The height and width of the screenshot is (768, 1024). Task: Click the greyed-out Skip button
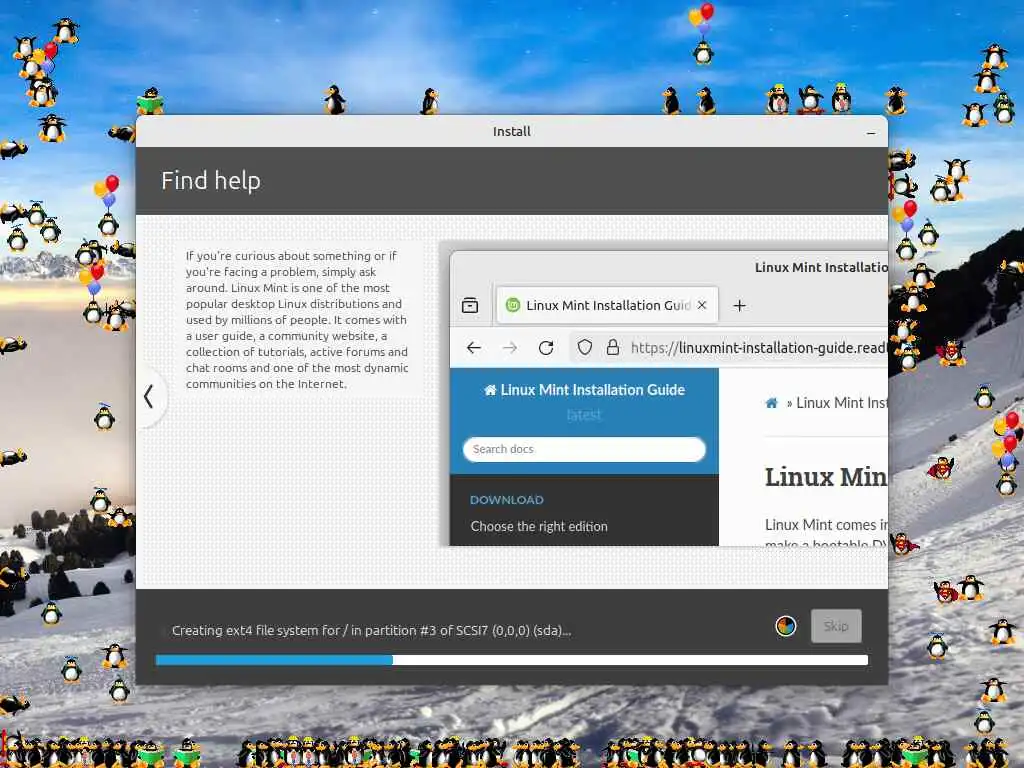tap(836, 626)
